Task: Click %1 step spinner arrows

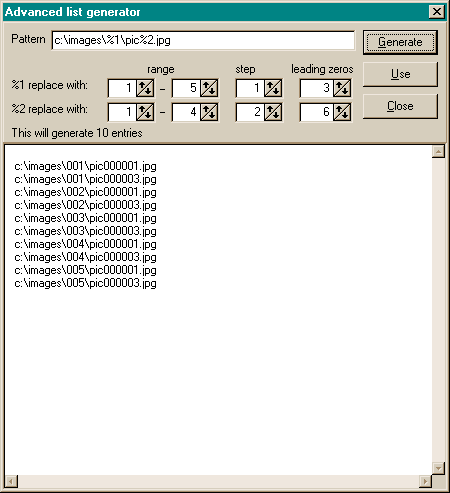Action: (x=273, y=88)
